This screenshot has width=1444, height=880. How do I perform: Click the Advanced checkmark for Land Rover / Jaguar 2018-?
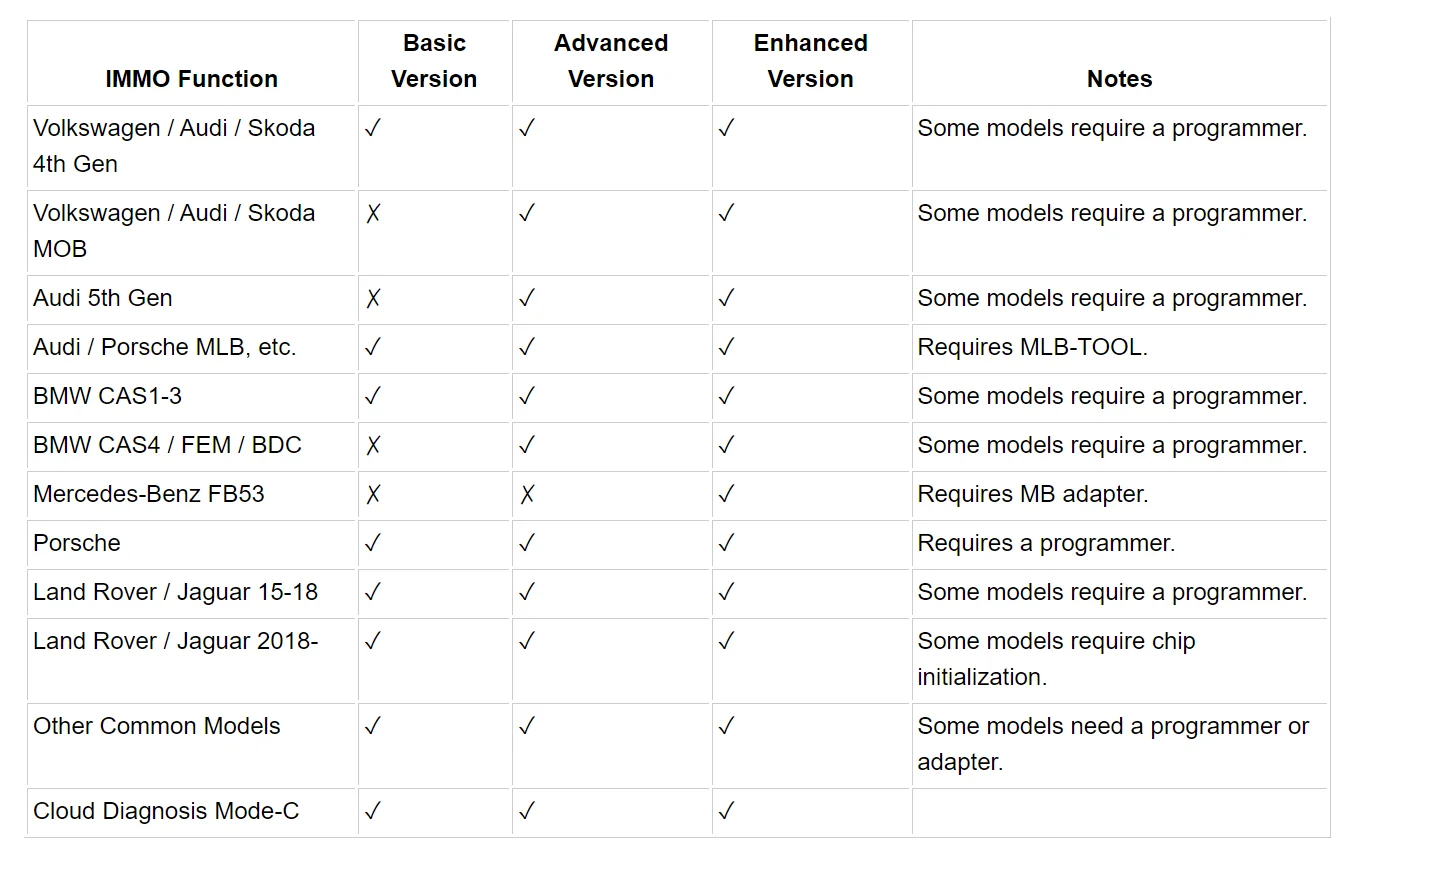click(527, 642)
